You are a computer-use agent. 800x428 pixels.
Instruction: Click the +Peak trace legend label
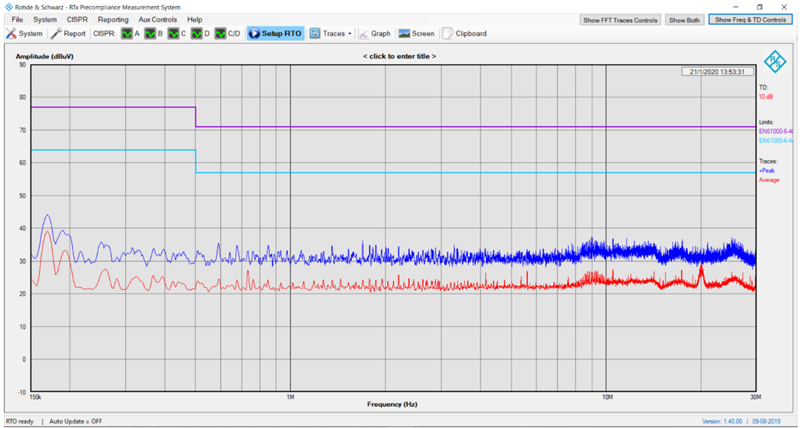pos(767,171)
